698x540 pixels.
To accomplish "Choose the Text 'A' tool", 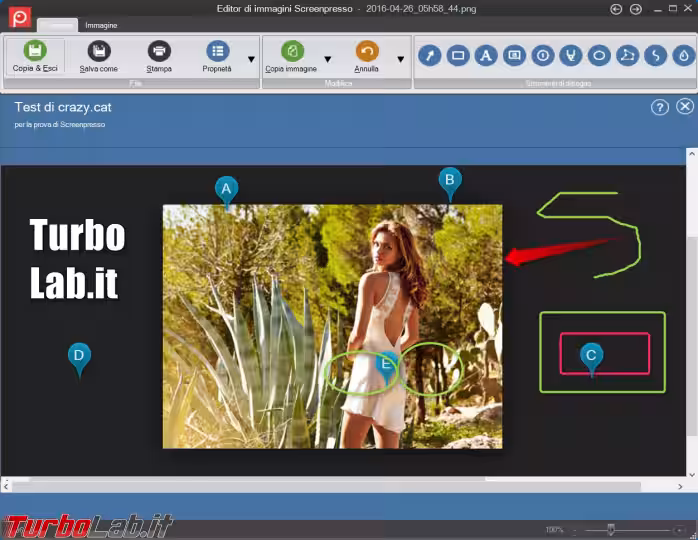I will point(486,55).
